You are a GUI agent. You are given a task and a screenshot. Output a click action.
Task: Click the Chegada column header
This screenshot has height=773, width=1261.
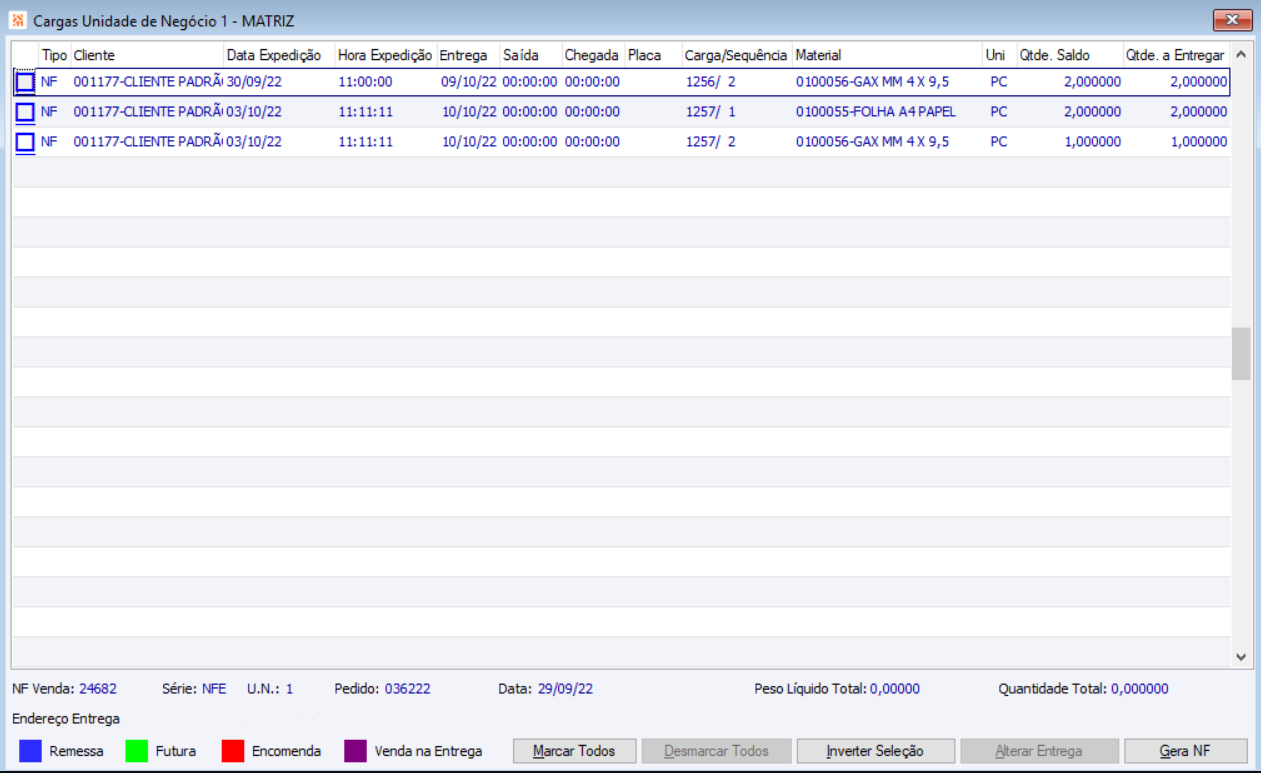593,55
